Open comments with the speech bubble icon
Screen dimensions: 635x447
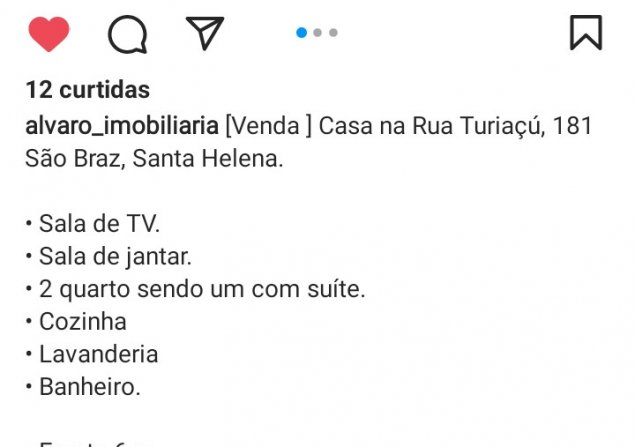pyautogui.click(x=127, y=35)
